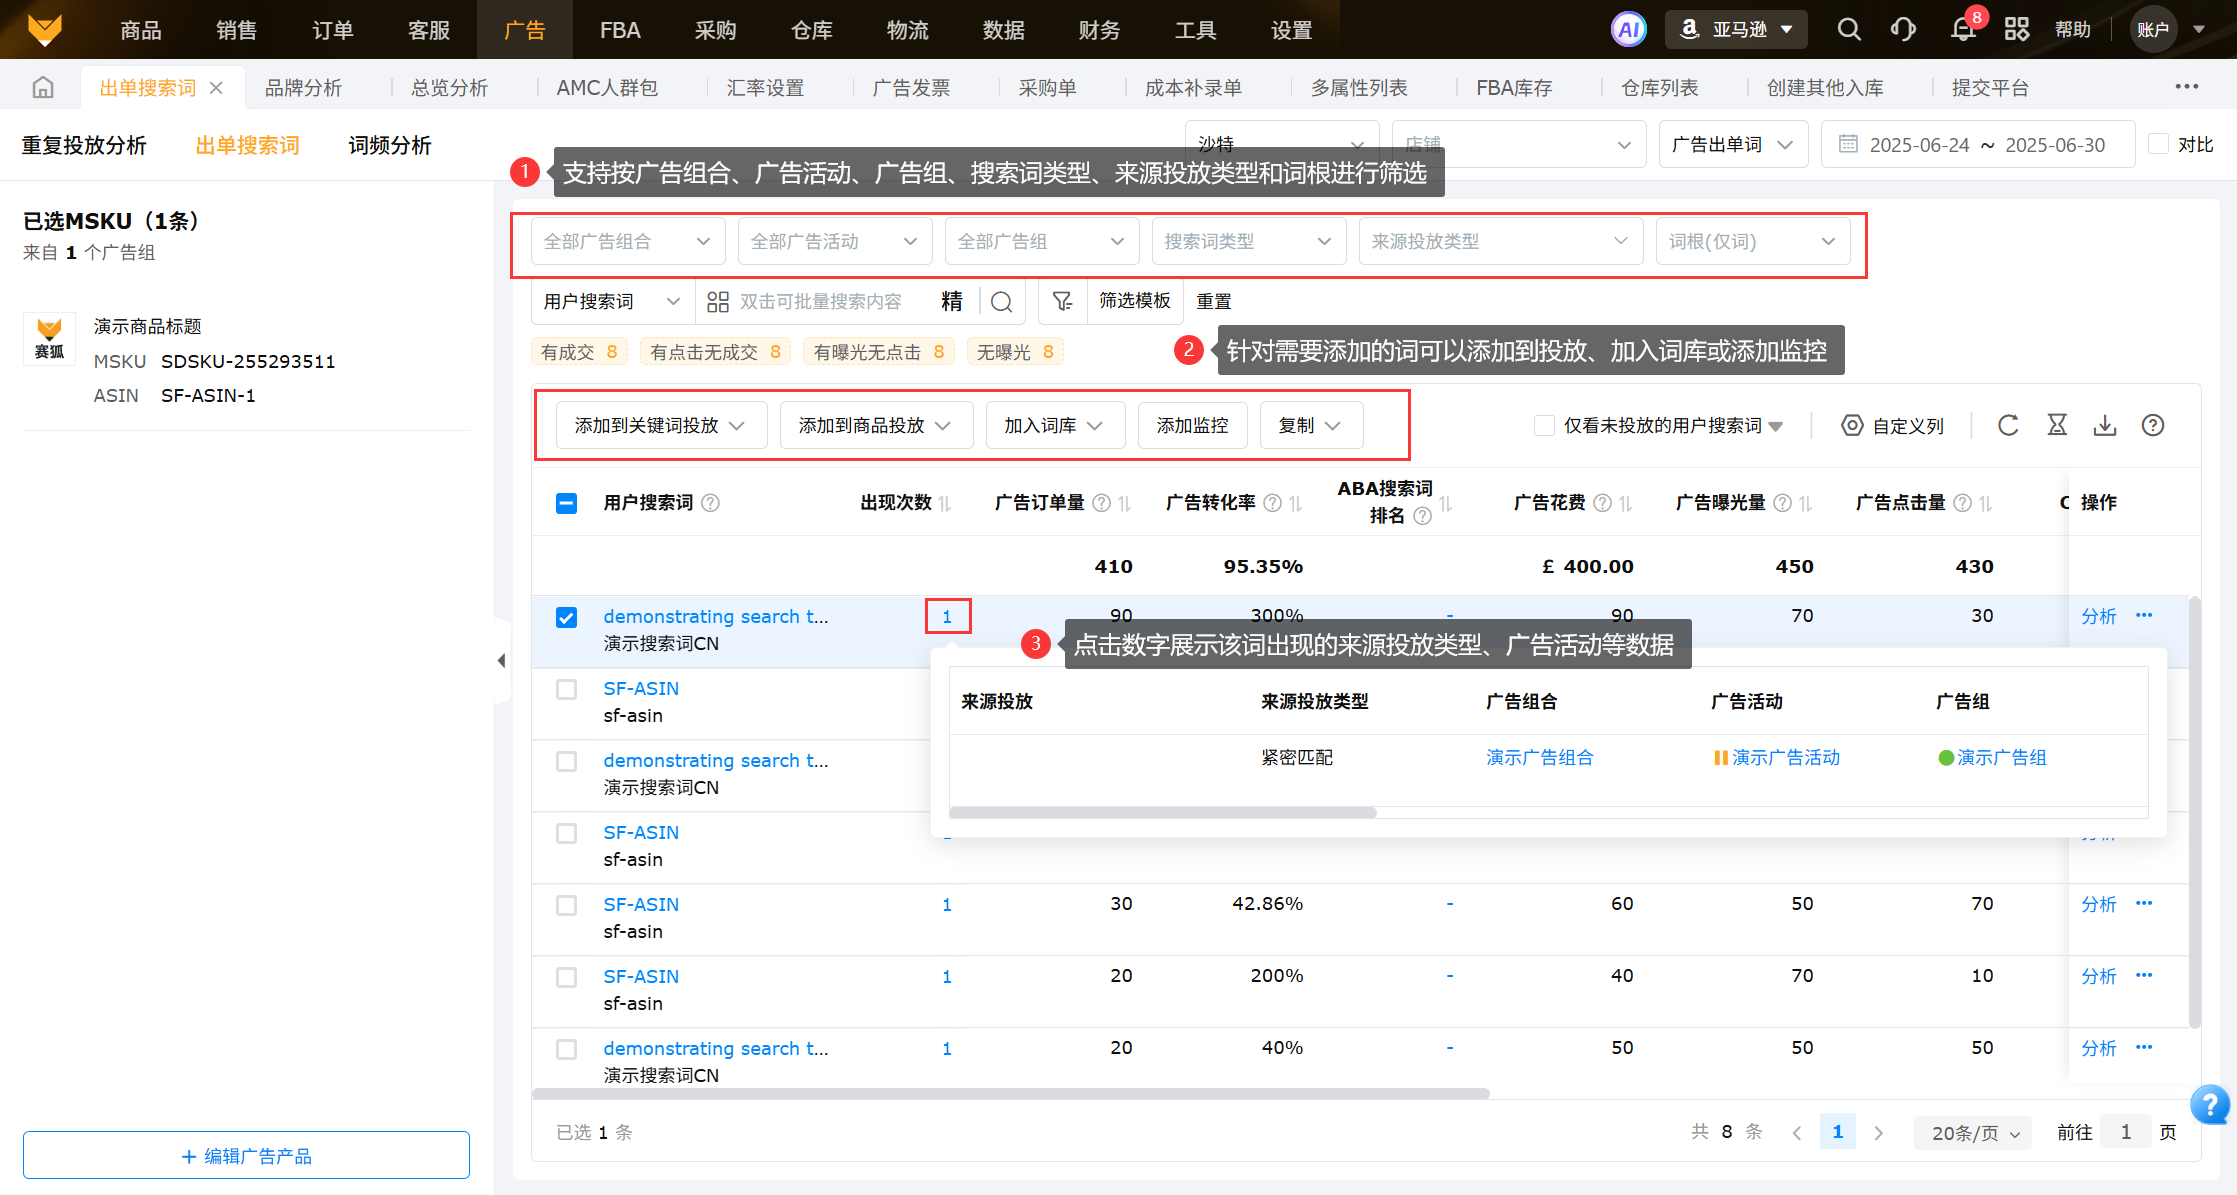Open the FBA top menu
The image size is (2237, 1195).
pos(619,30)
